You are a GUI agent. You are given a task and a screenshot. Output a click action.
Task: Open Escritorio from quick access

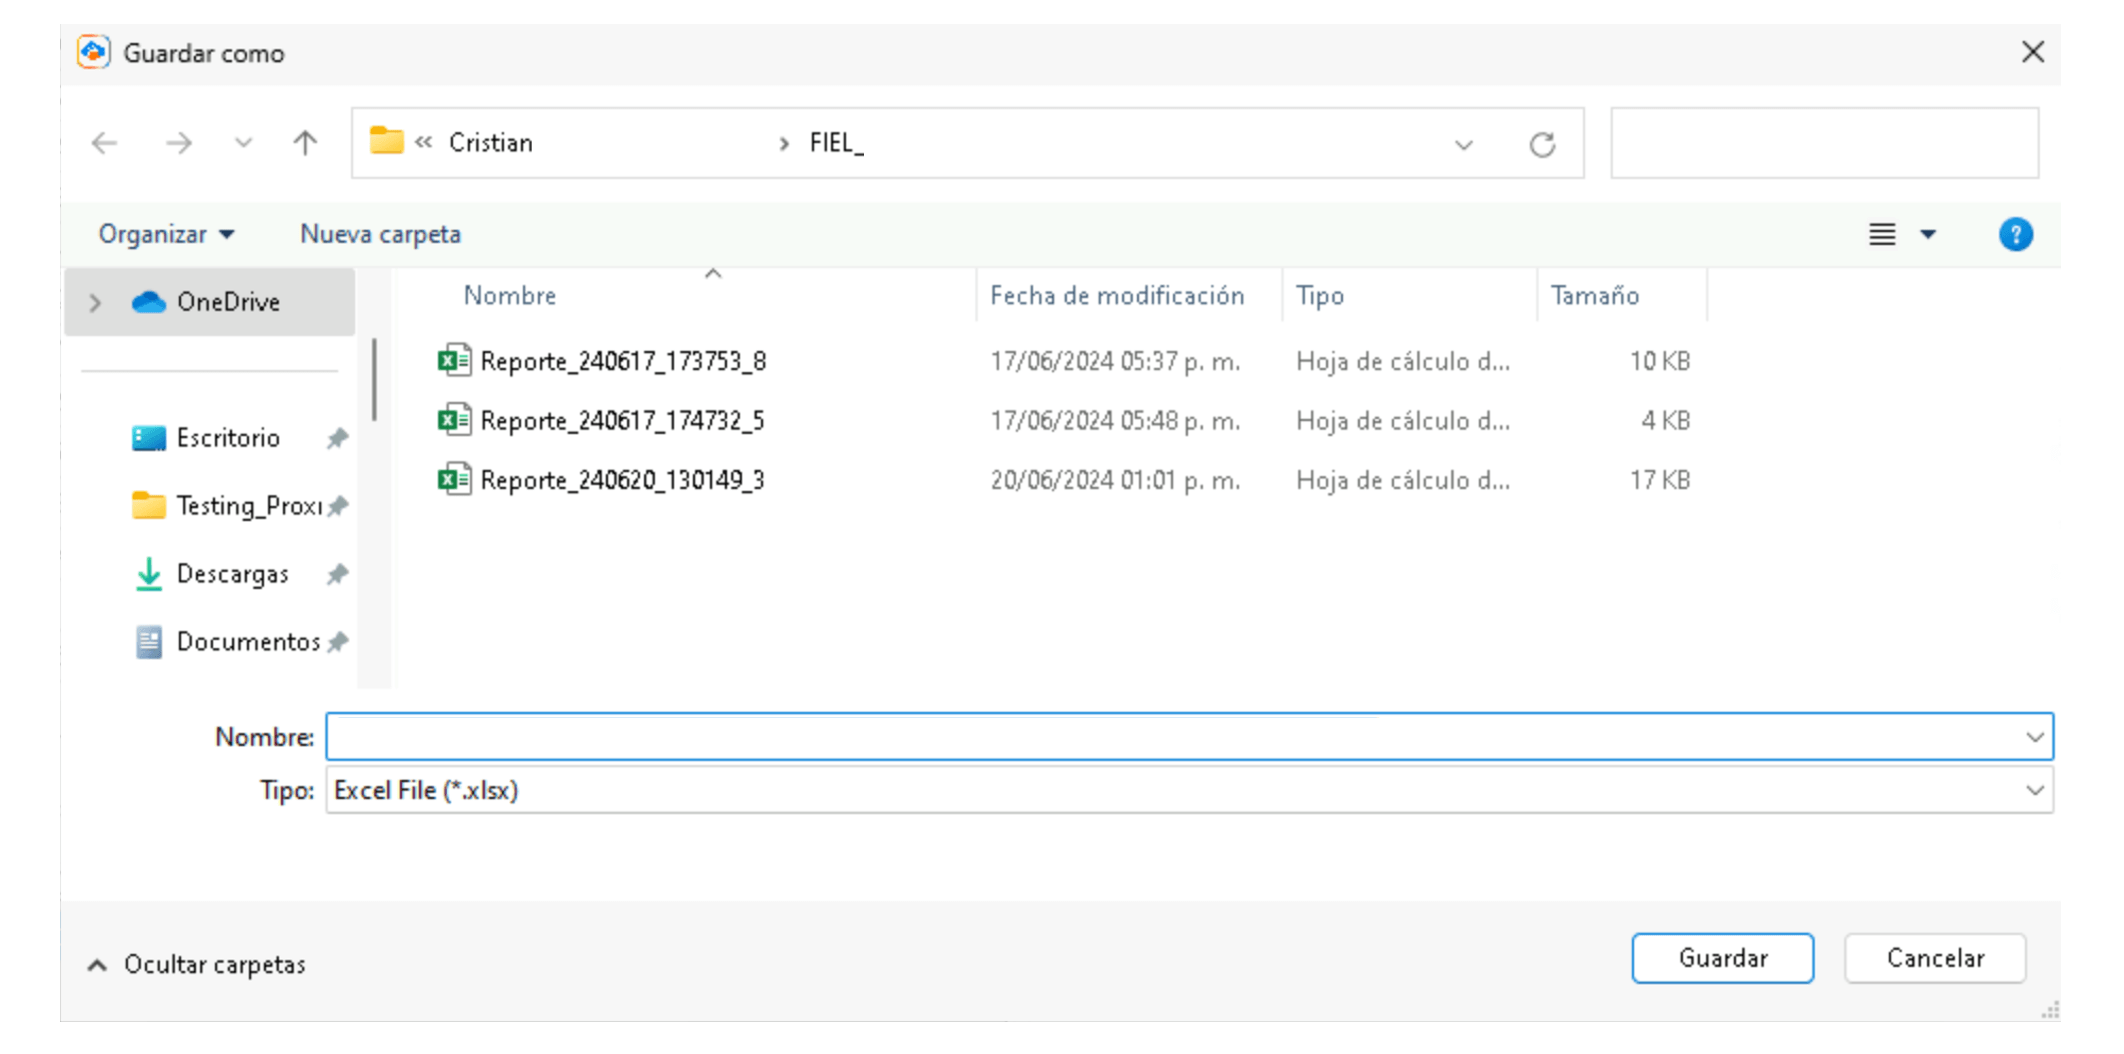pyautogui.click(x=228, y=438)
